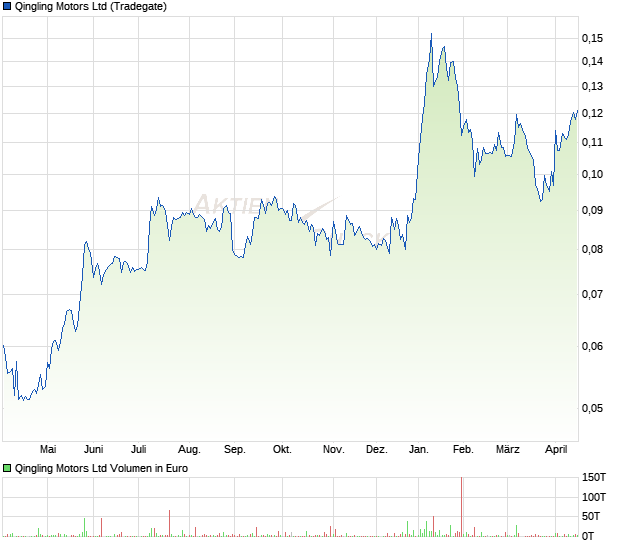
Task: Click the blue legend square for Qingling Motors
Action: pos(7,6)
